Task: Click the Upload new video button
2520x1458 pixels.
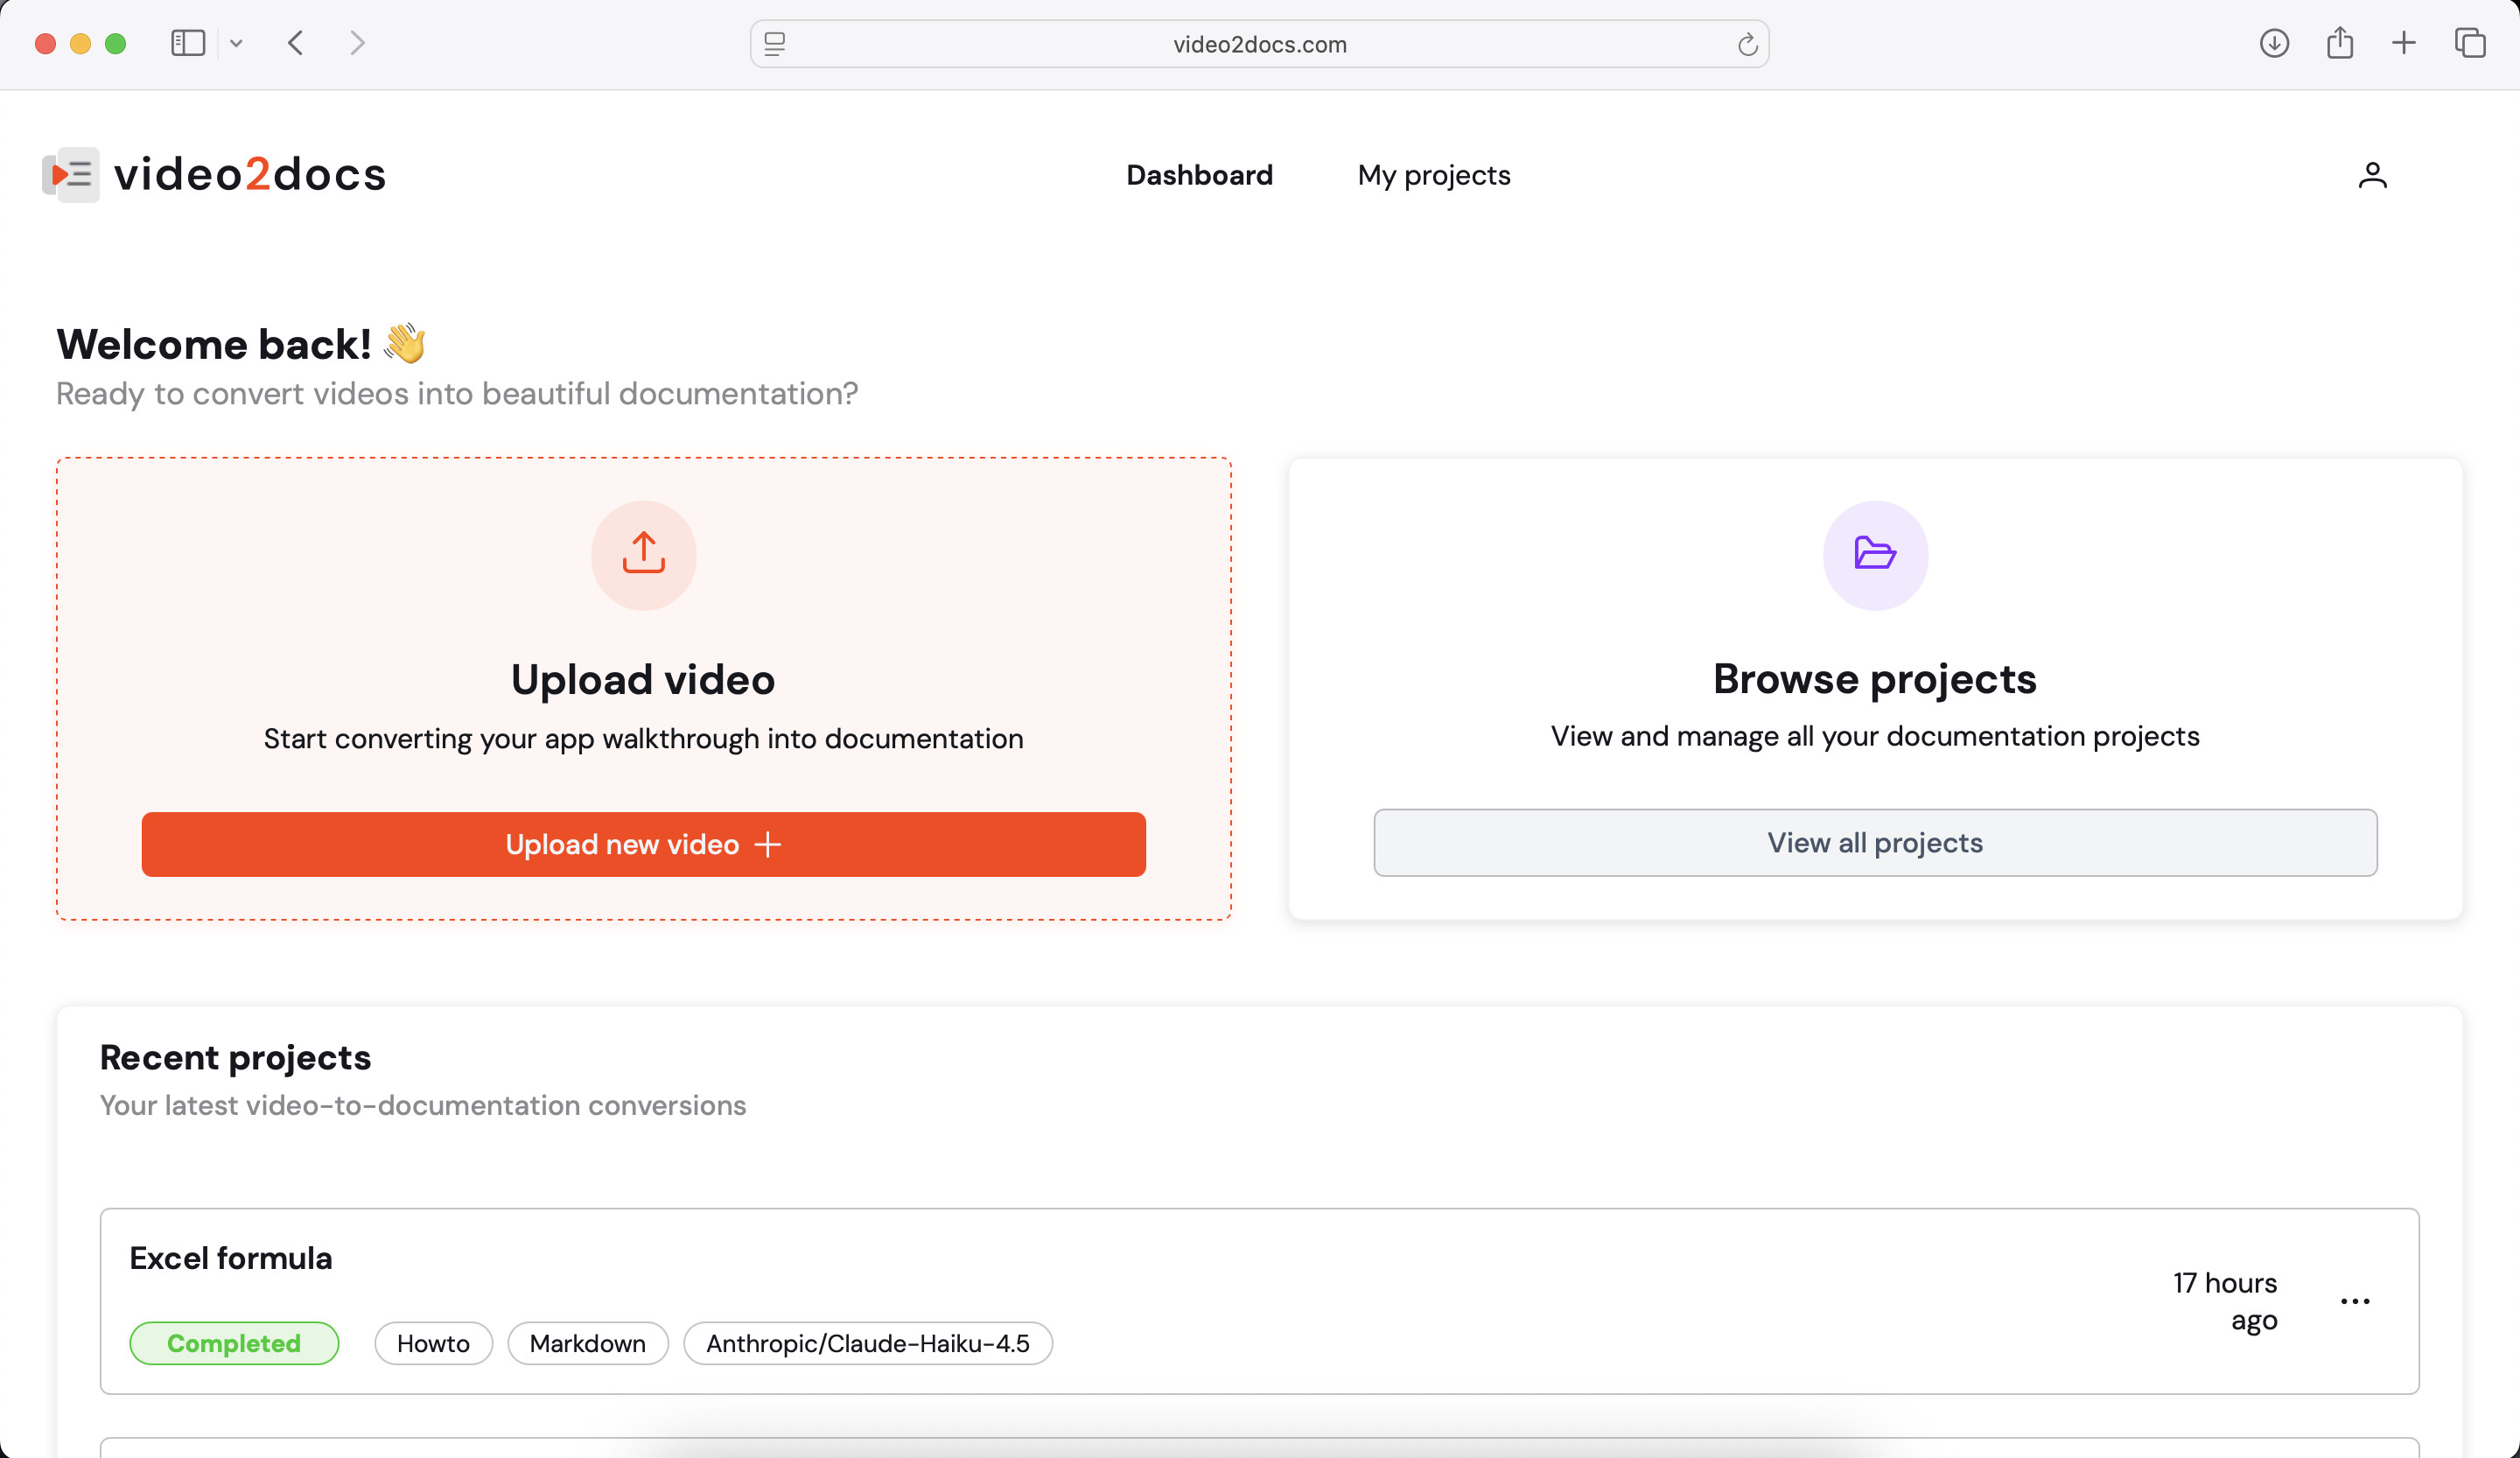Action: [x=643, y=844]
